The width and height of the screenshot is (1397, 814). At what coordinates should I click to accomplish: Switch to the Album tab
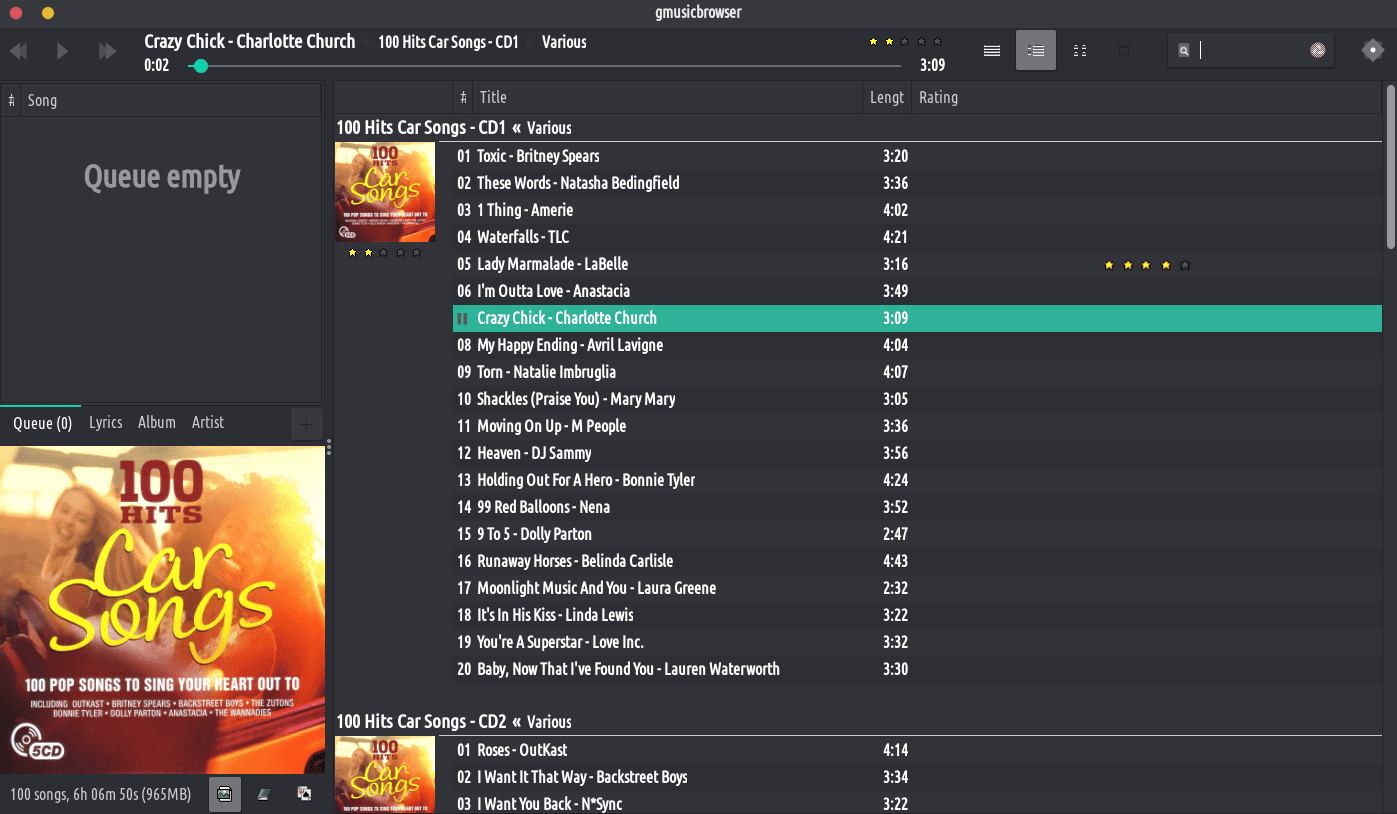(x=157, y=422)
